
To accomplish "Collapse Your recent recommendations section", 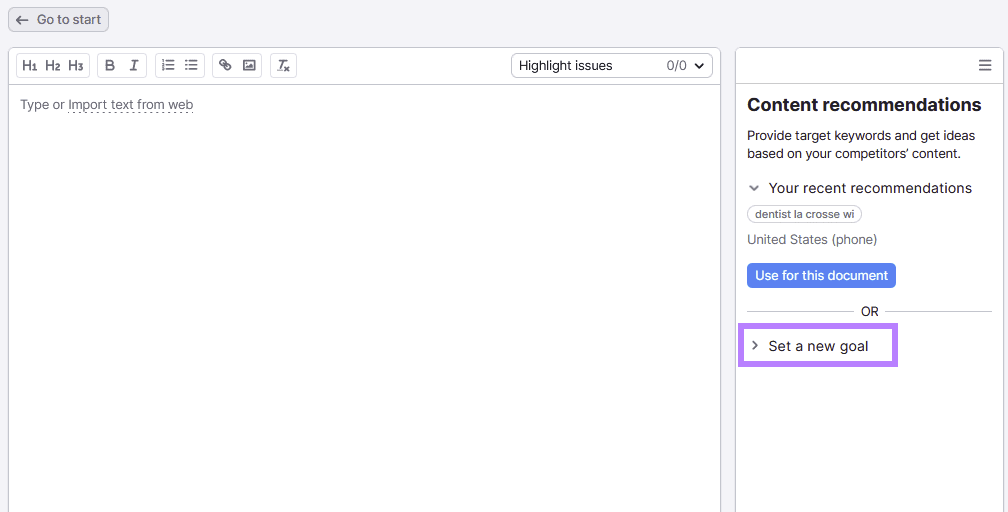I will [x=755, y=188].
